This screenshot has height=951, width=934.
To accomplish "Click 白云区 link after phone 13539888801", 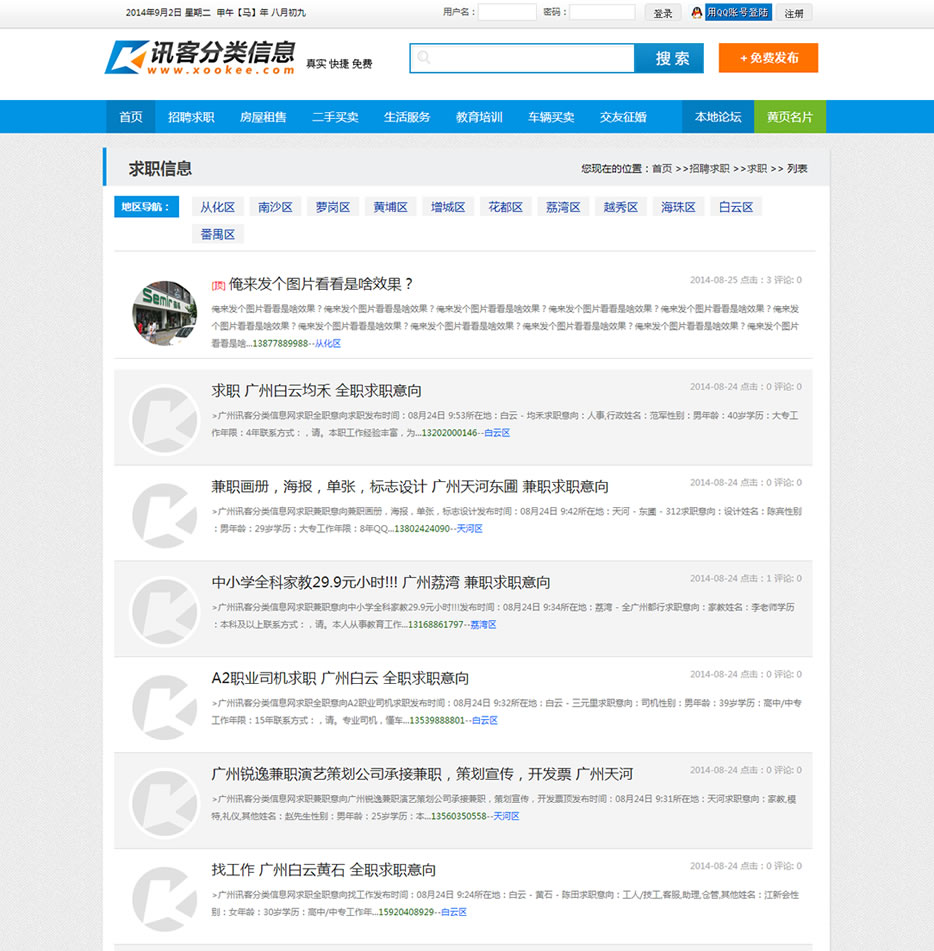I will point(485,720).
